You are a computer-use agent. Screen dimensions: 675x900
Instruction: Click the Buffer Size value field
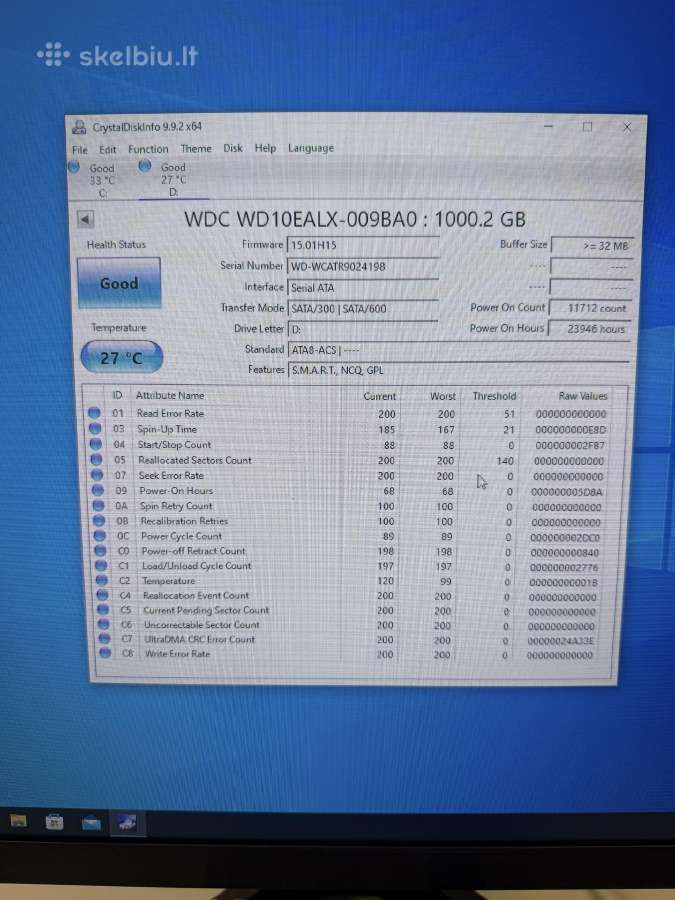[x=592, y=246]
